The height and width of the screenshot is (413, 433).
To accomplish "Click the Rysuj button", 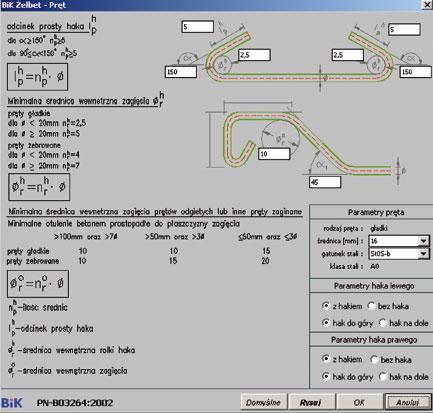I will (x=310, y=402).
